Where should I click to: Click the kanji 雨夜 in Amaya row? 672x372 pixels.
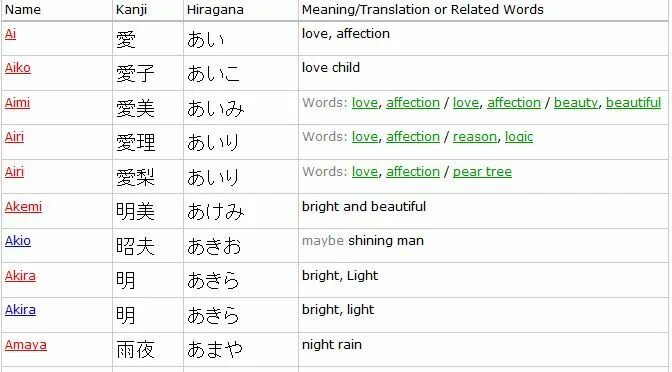135,349
